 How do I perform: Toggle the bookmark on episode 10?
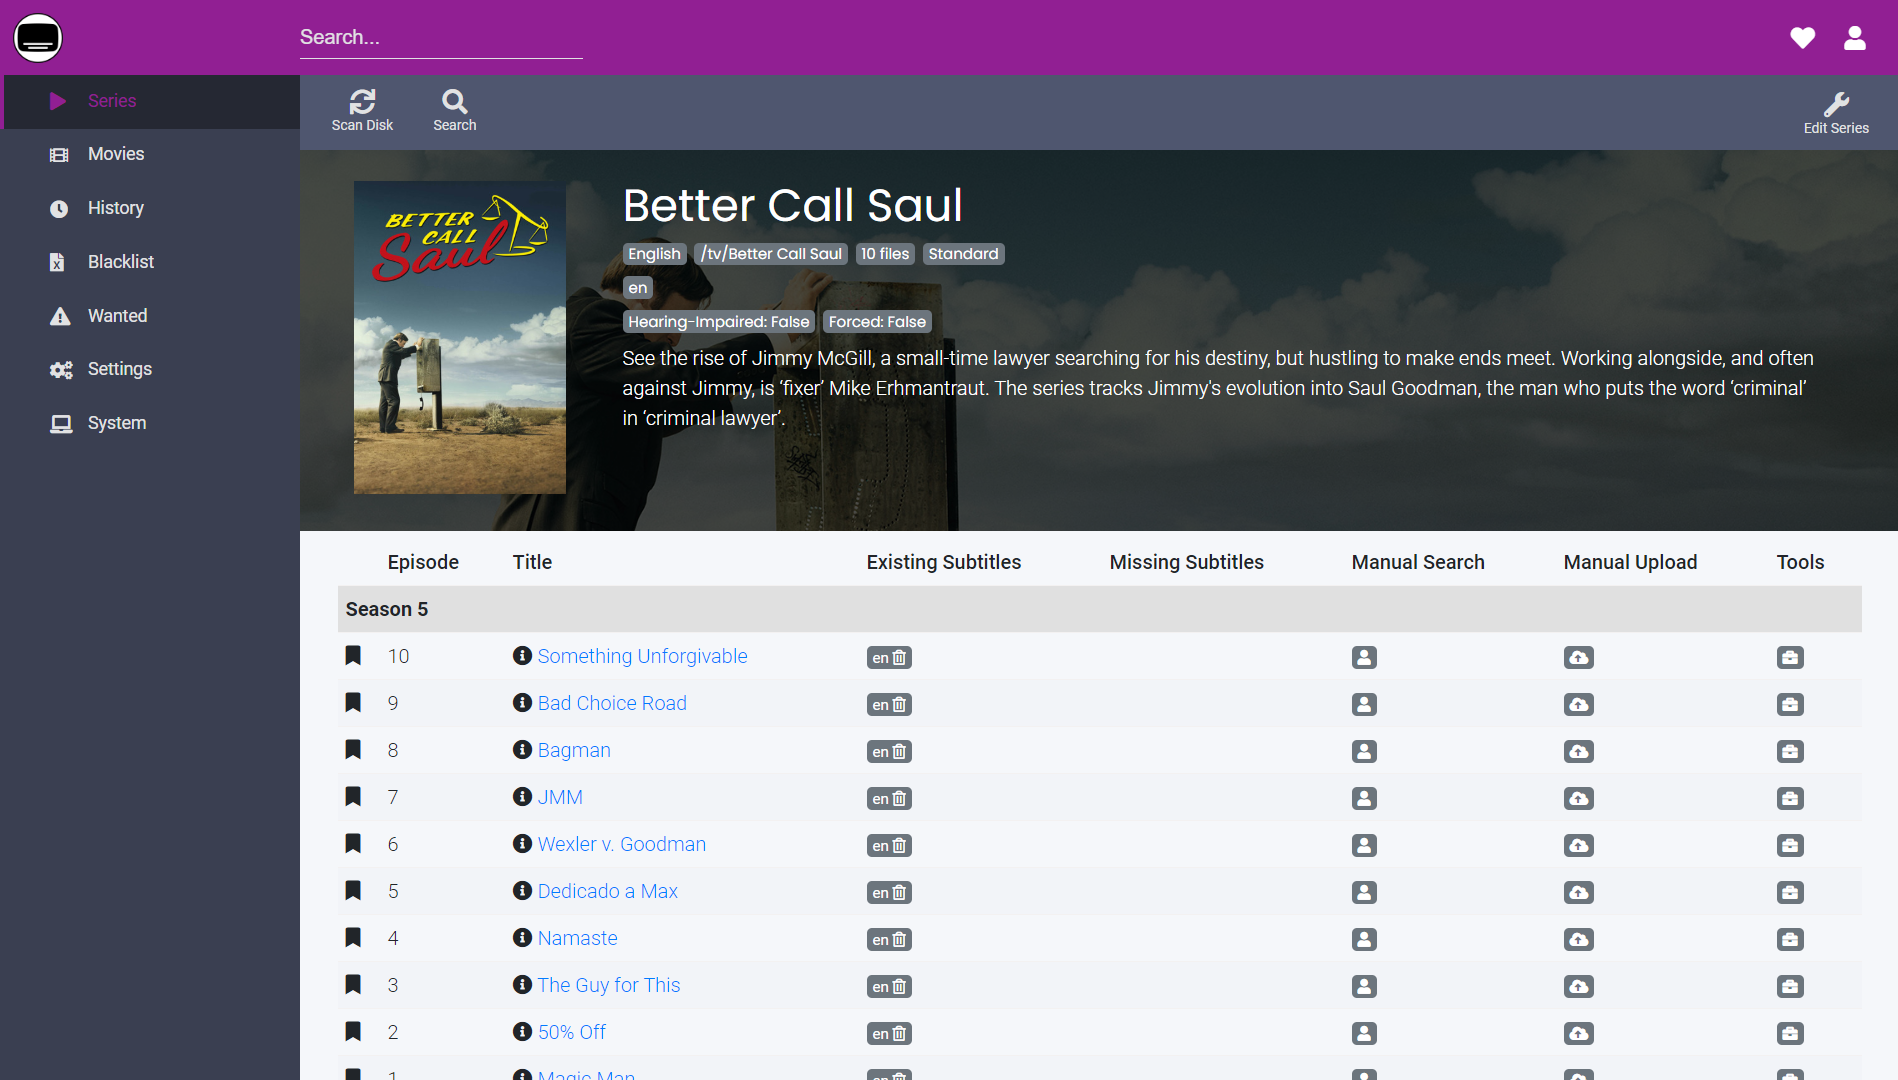click(x=352, y=655)
